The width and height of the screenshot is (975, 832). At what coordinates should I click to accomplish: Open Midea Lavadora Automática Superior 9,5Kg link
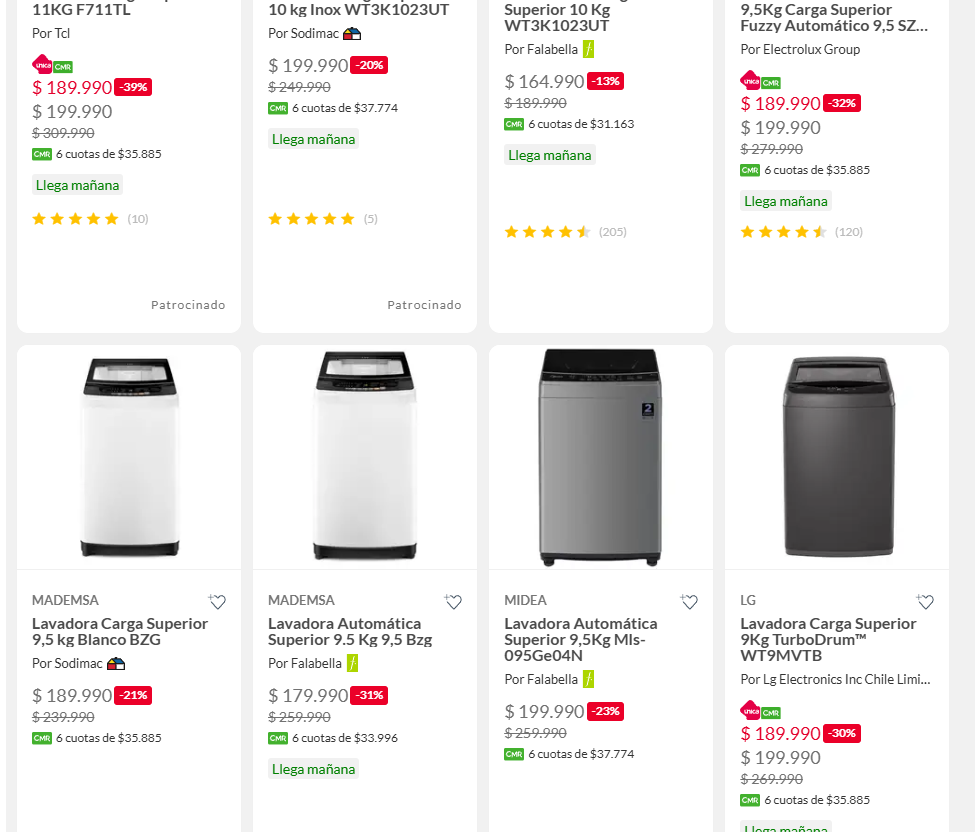pyautogui.click(x=581, y=639)
